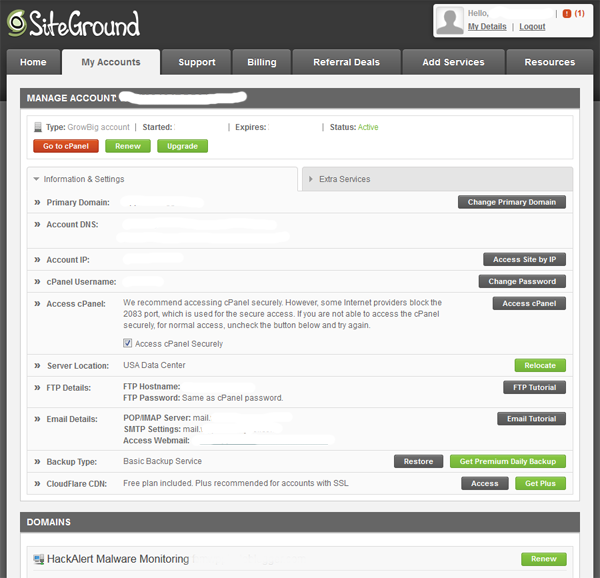Click the Get Plus button
Viewport: 600px width, 578px height.
click(540, 484)
